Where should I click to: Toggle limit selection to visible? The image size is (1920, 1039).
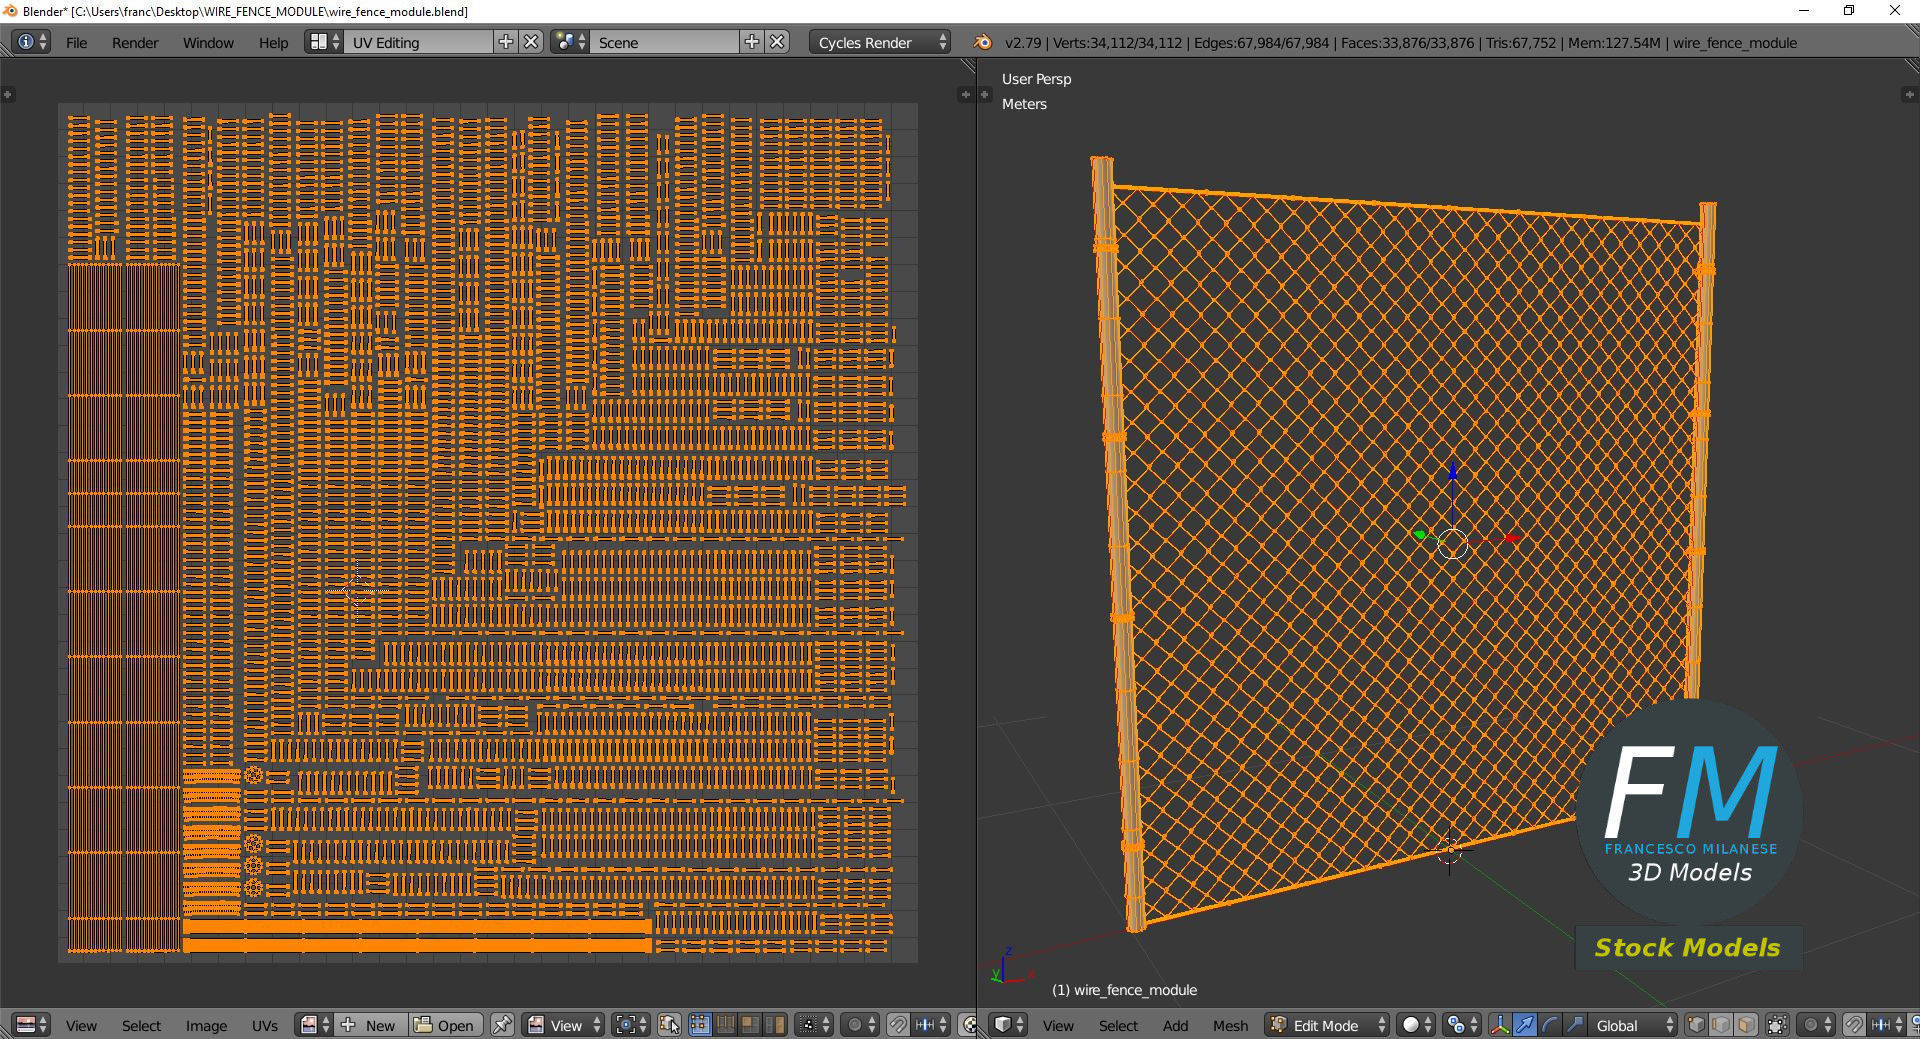[x=1777, y=1025]
